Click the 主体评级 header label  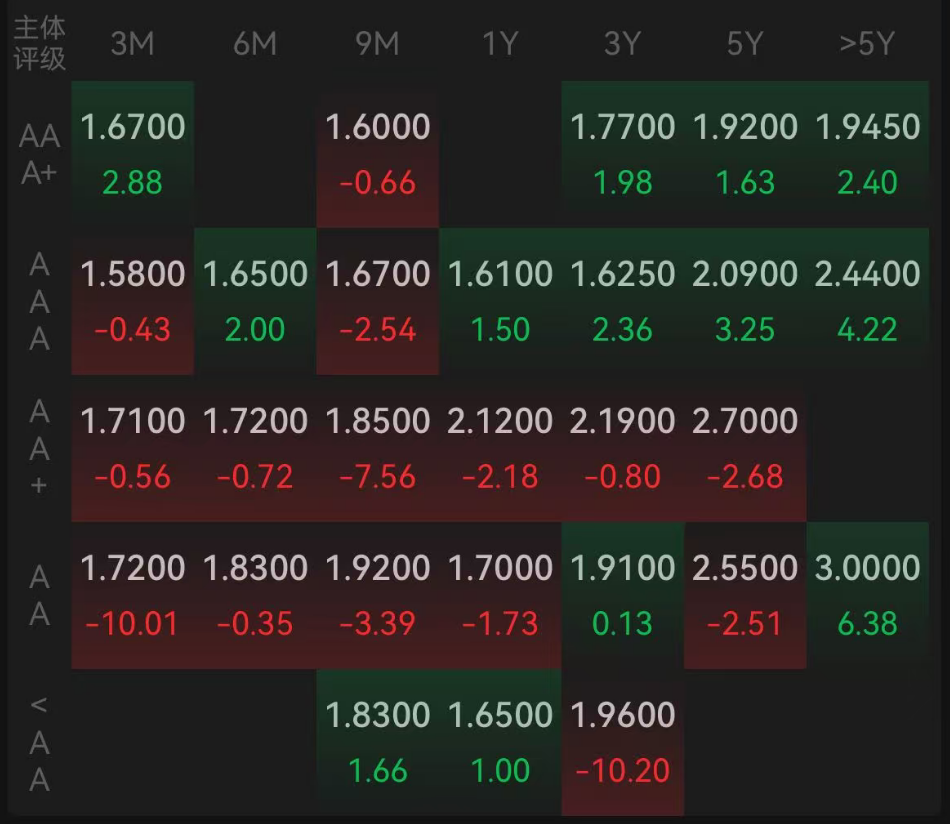point(39,43)
